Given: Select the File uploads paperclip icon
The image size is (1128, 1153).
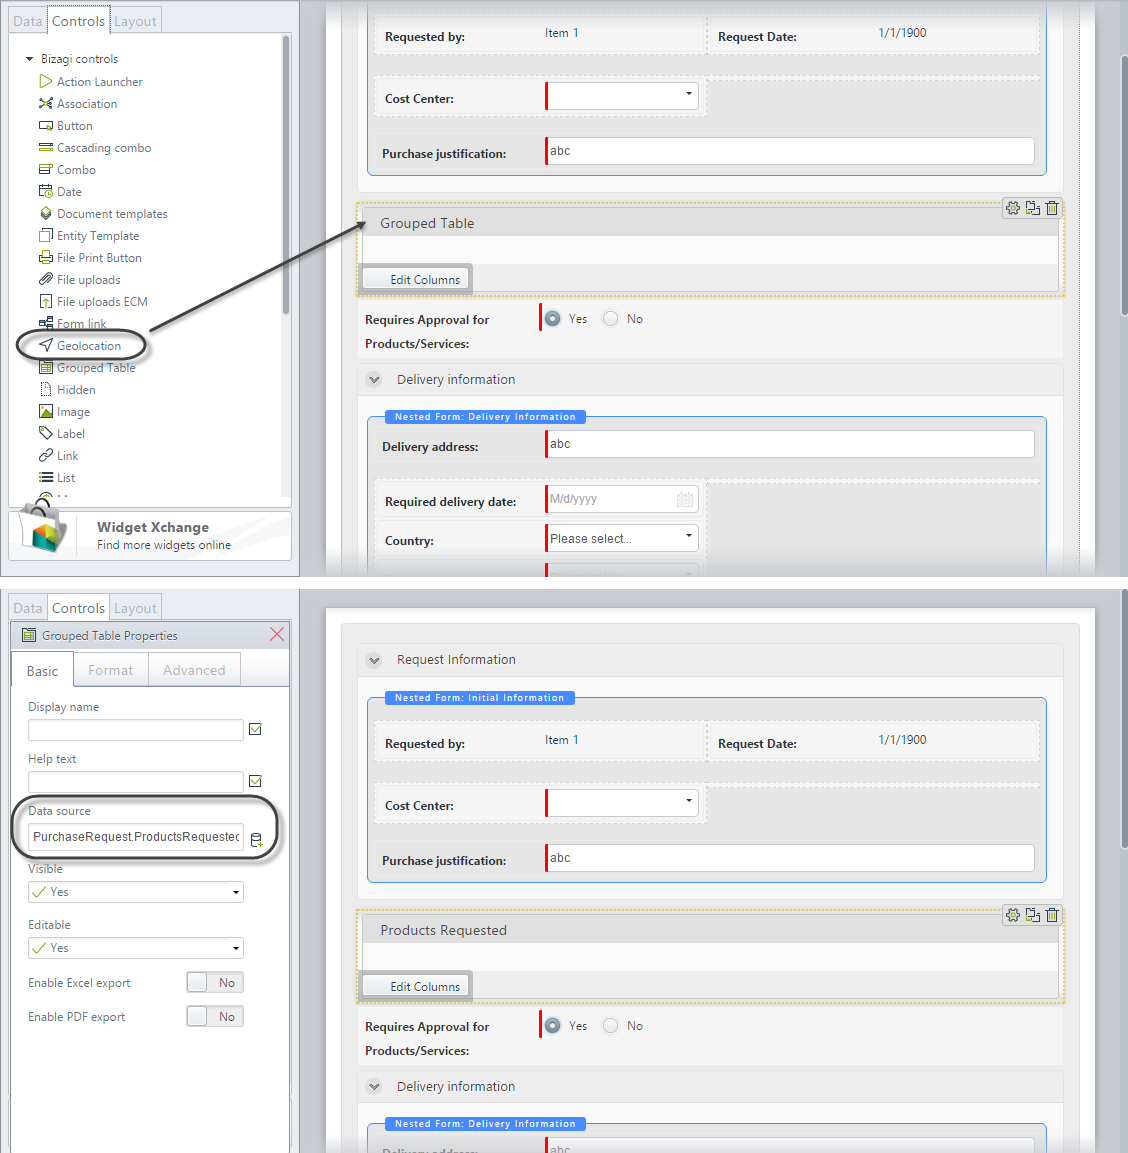Looking at the screenshot, I should click(x=46, y=279).
